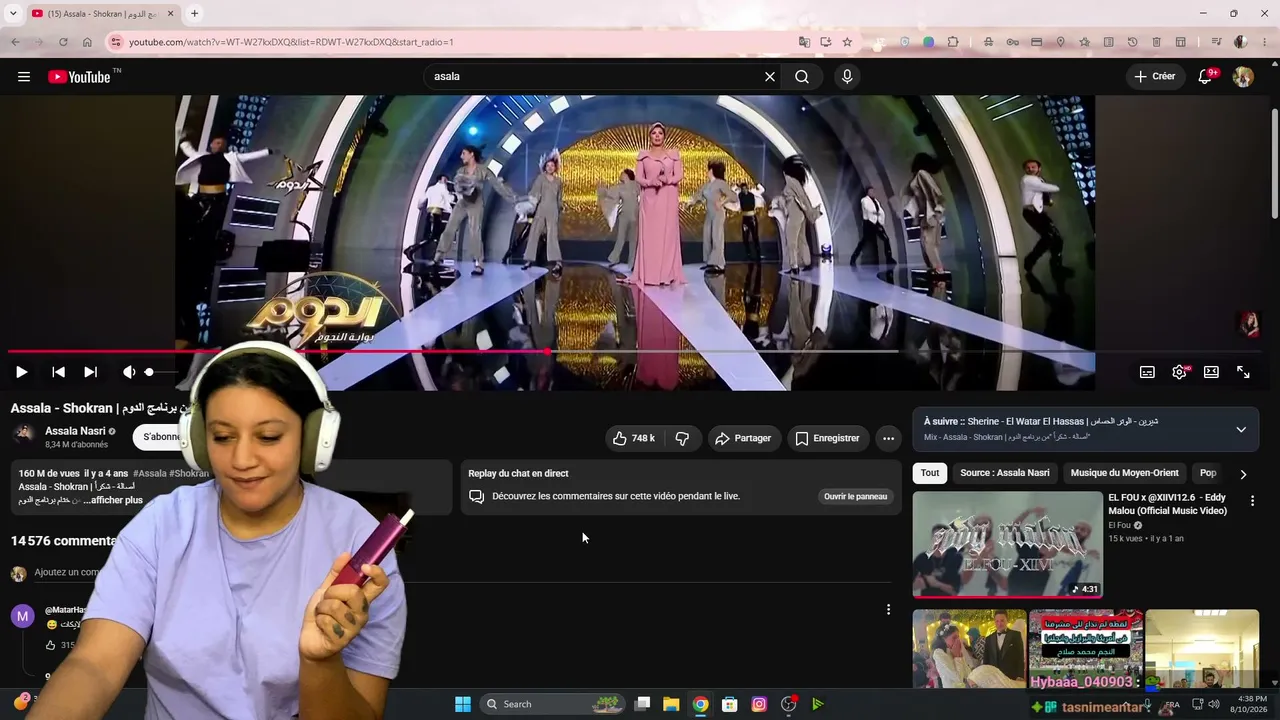Select the Pop filter chip

click(x=1208, y=473)
